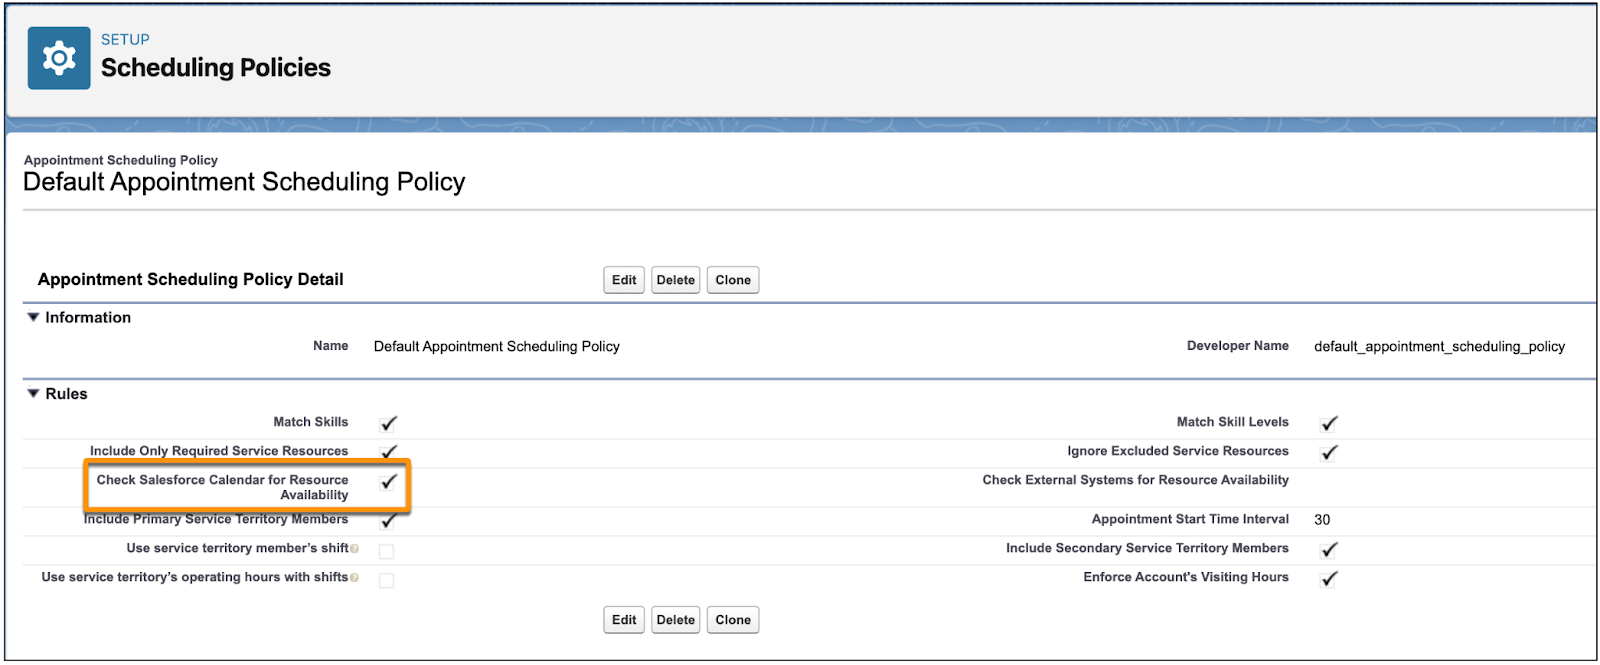
Task: Toggle Enforce Account's Visiting Hours checkmark
Action: pos(1329,578)
